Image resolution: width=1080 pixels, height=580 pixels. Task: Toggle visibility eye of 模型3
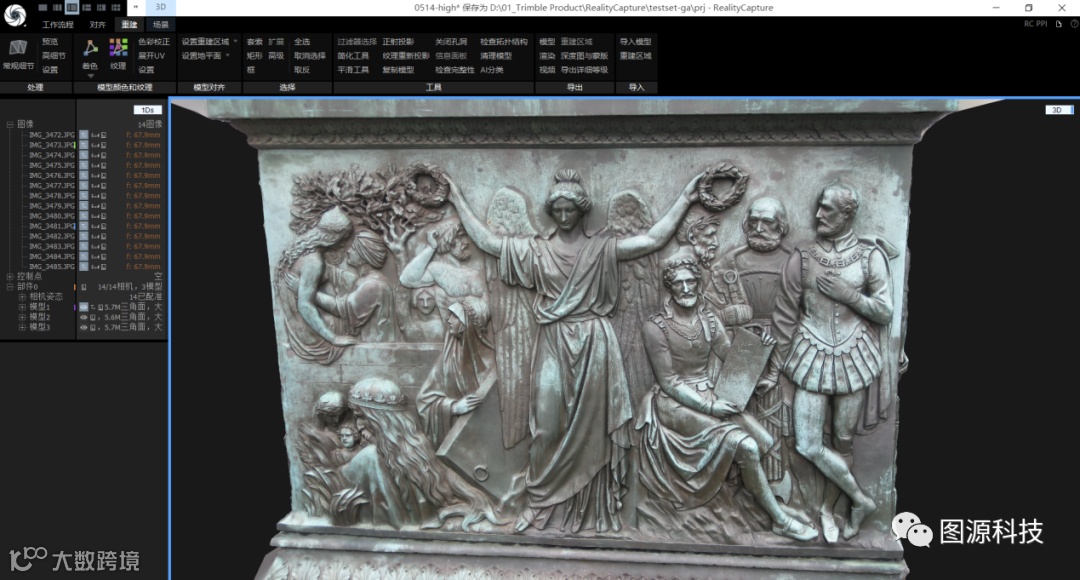pos(84,328)
